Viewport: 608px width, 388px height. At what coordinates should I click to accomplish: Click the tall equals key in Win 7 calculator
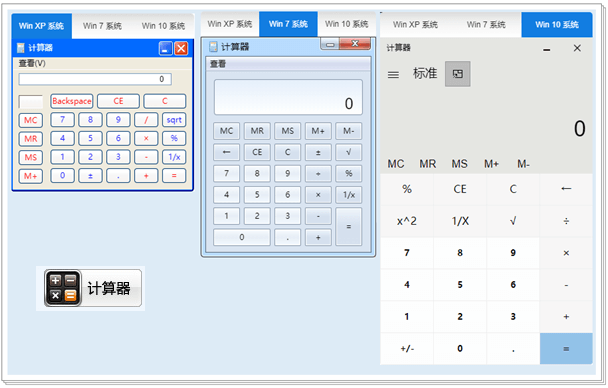coord(349,226)
